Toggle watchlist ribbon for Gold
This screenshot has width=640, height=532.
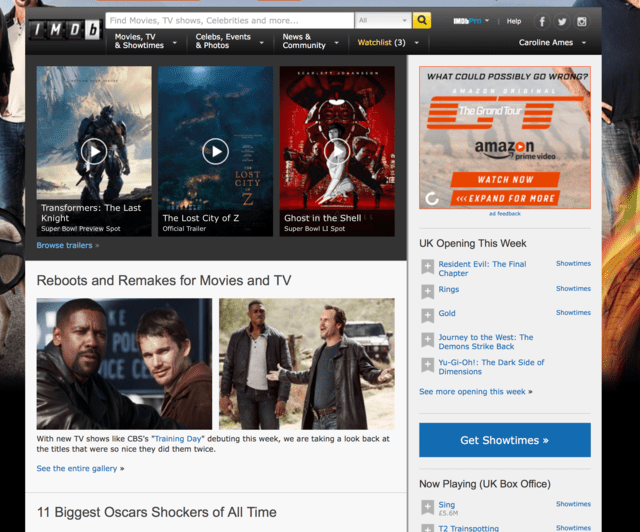427,315
